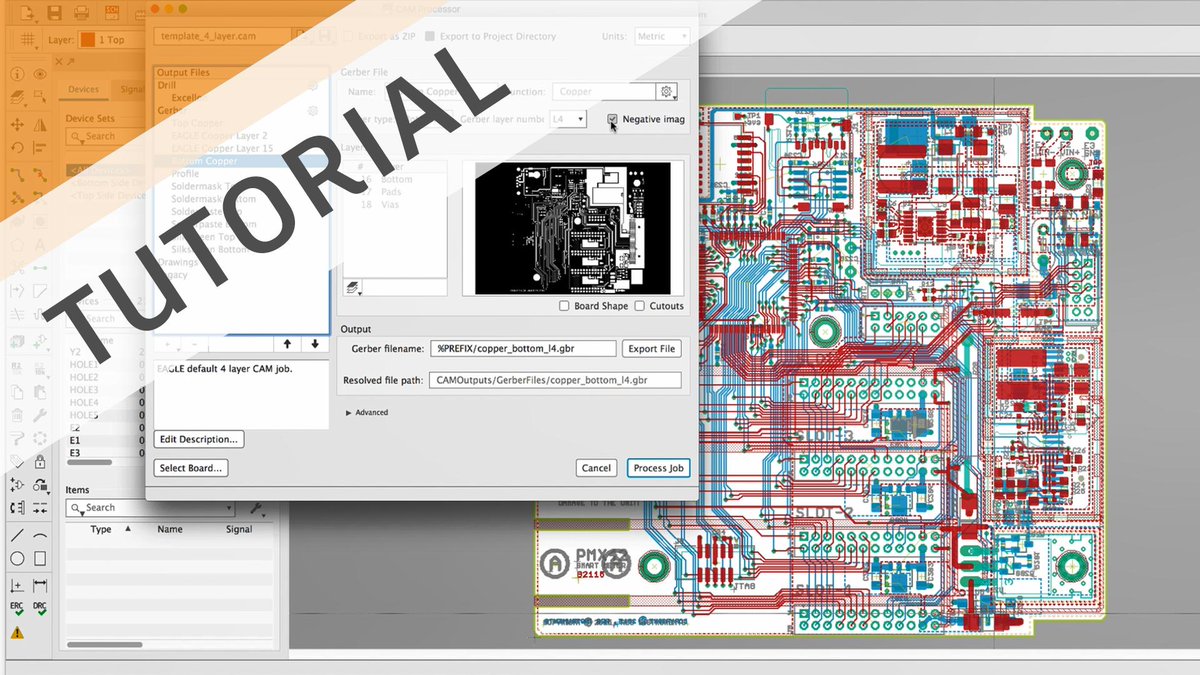
Task: Select the Line drawing tool
Action: (17, 535)
